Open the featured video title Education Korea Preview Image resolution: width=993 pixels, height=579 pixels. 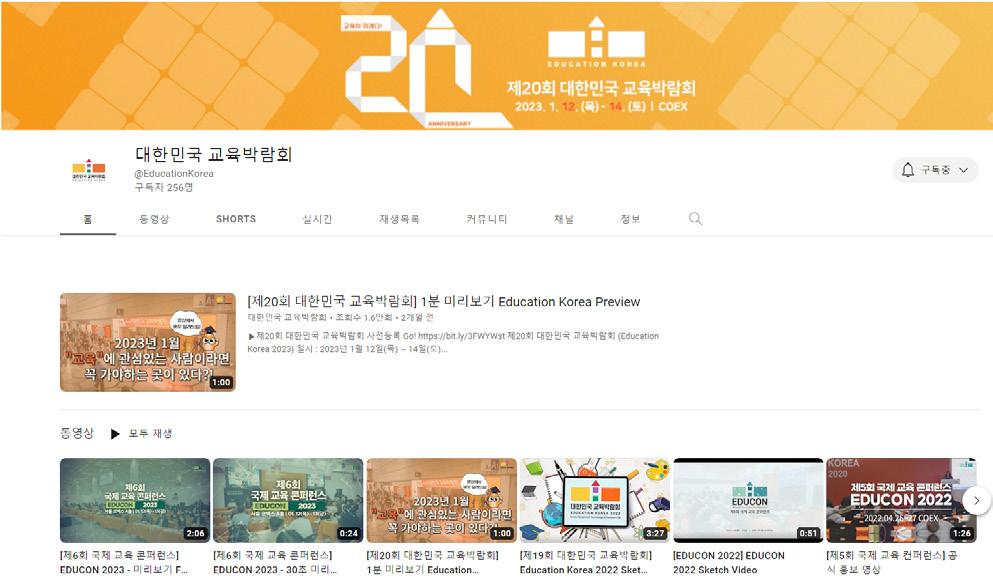(443, 302)
